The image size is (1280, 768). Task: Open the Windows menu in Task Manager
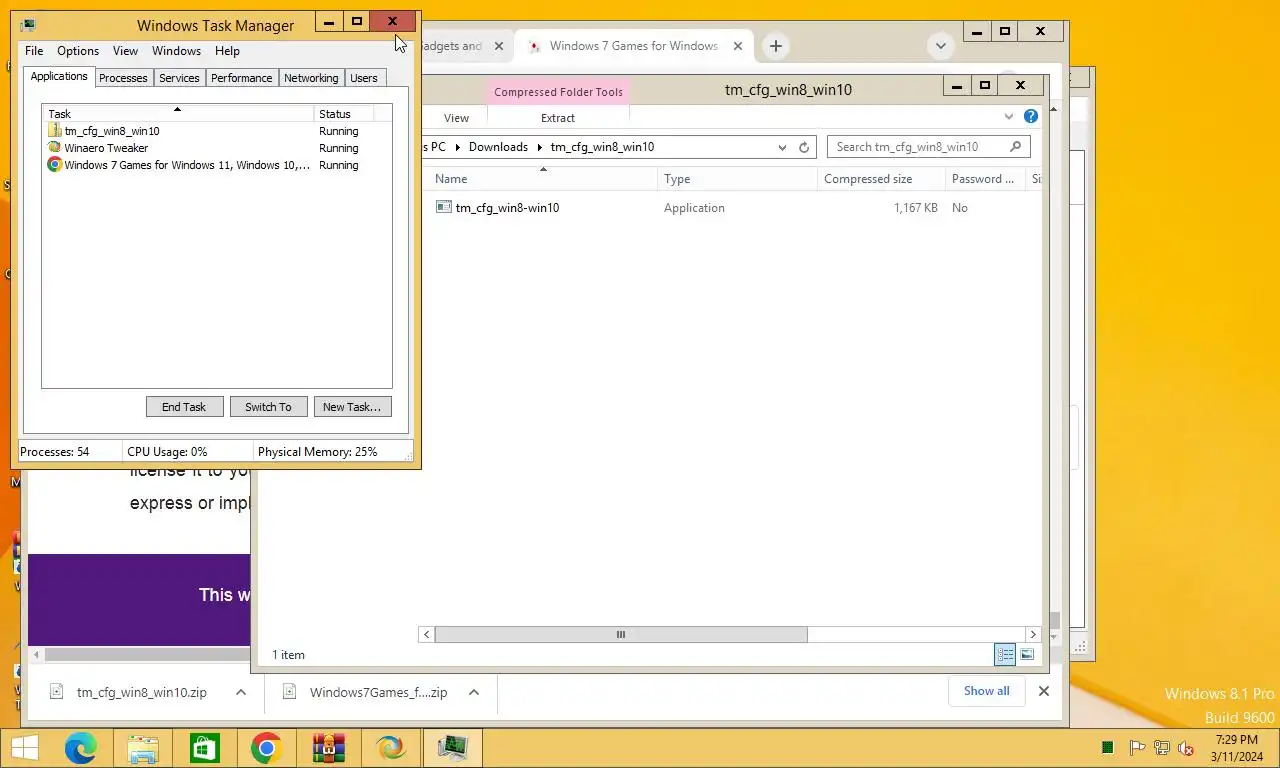[x=177, y=51]
